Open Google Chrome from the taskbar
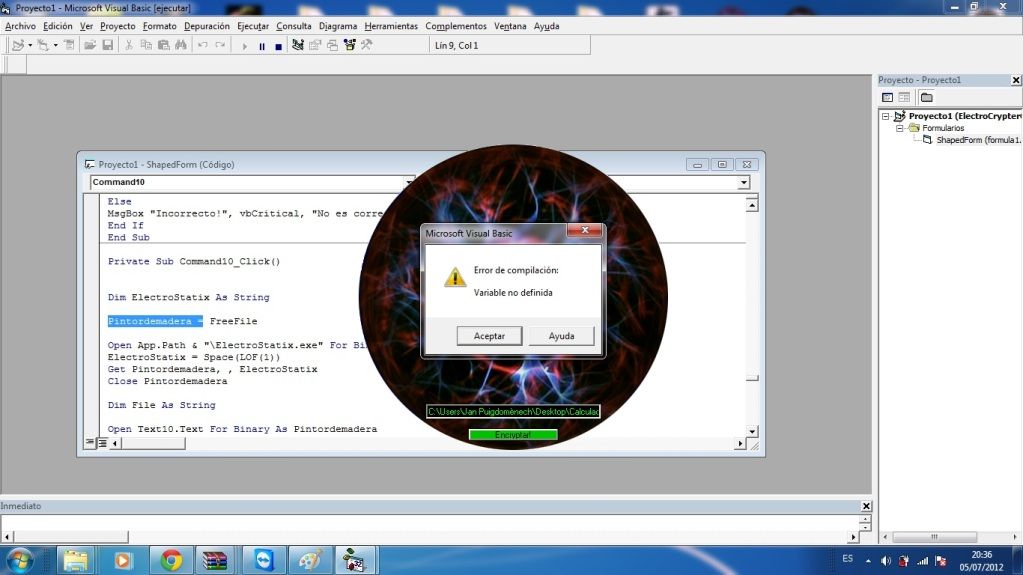Image resolution: width=1023 pixels, height=575 pixels. click(x=171, y=560)
